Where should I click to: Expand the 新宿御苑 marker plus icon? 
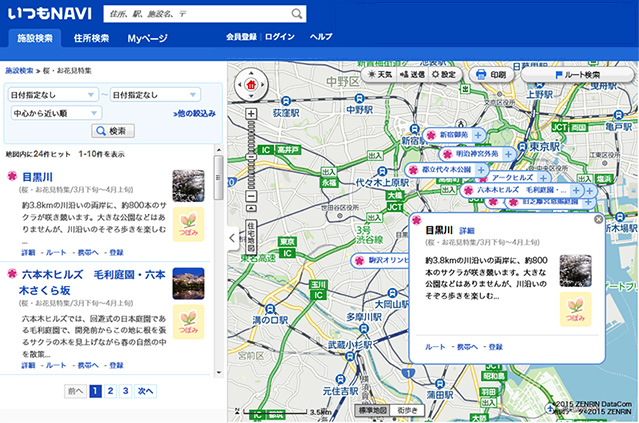coord(478,135)
